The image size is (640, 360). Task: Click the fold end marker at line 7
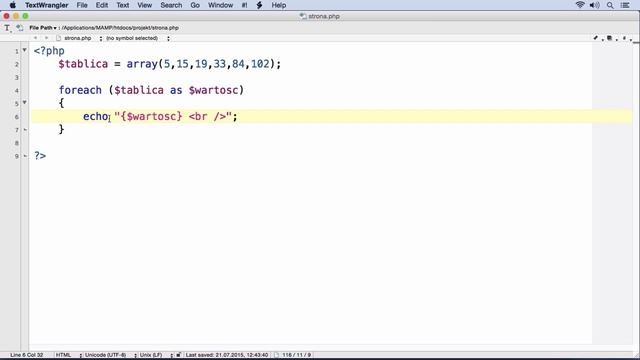[x=25, y=130]
